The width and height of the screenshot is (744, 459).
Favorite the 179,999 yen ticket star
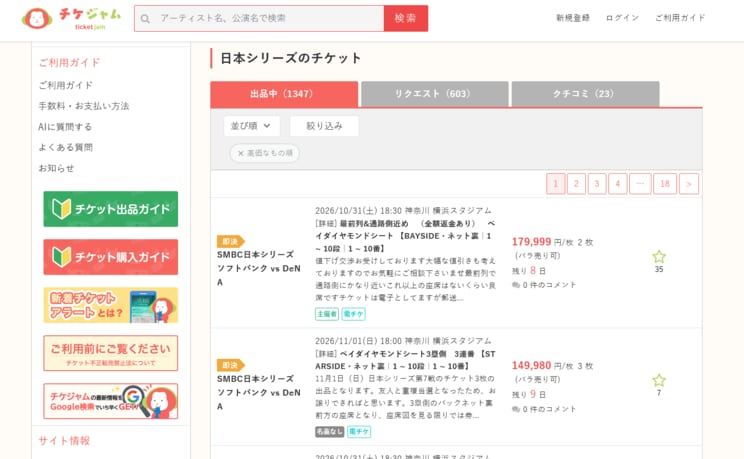tap(659, 257)
